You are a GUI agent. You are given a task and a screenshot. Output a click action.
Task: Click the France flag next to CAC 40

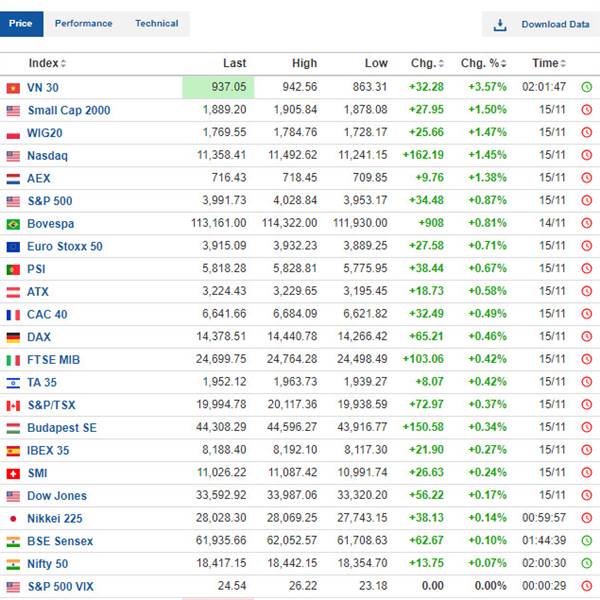point(13,315)
